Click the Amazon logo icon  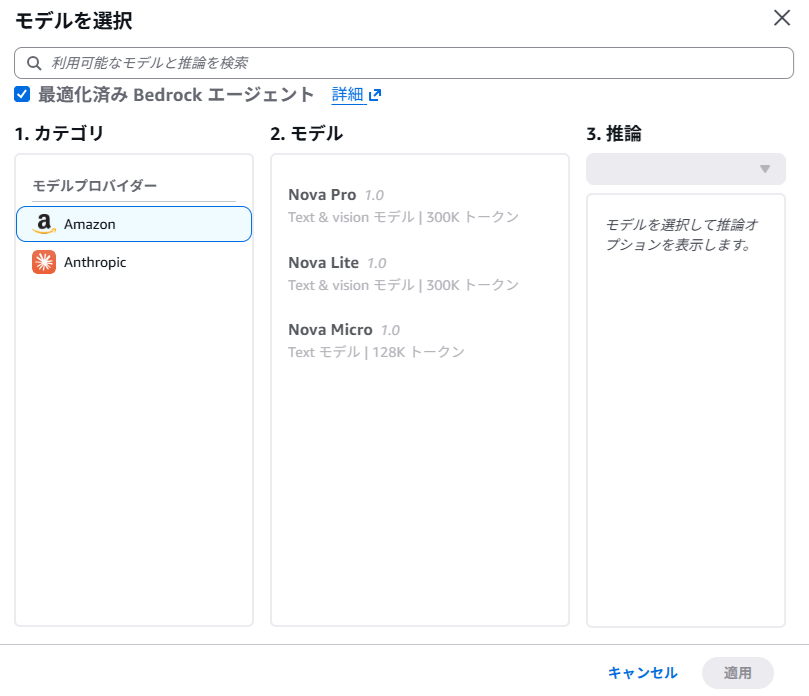(44, 224)
